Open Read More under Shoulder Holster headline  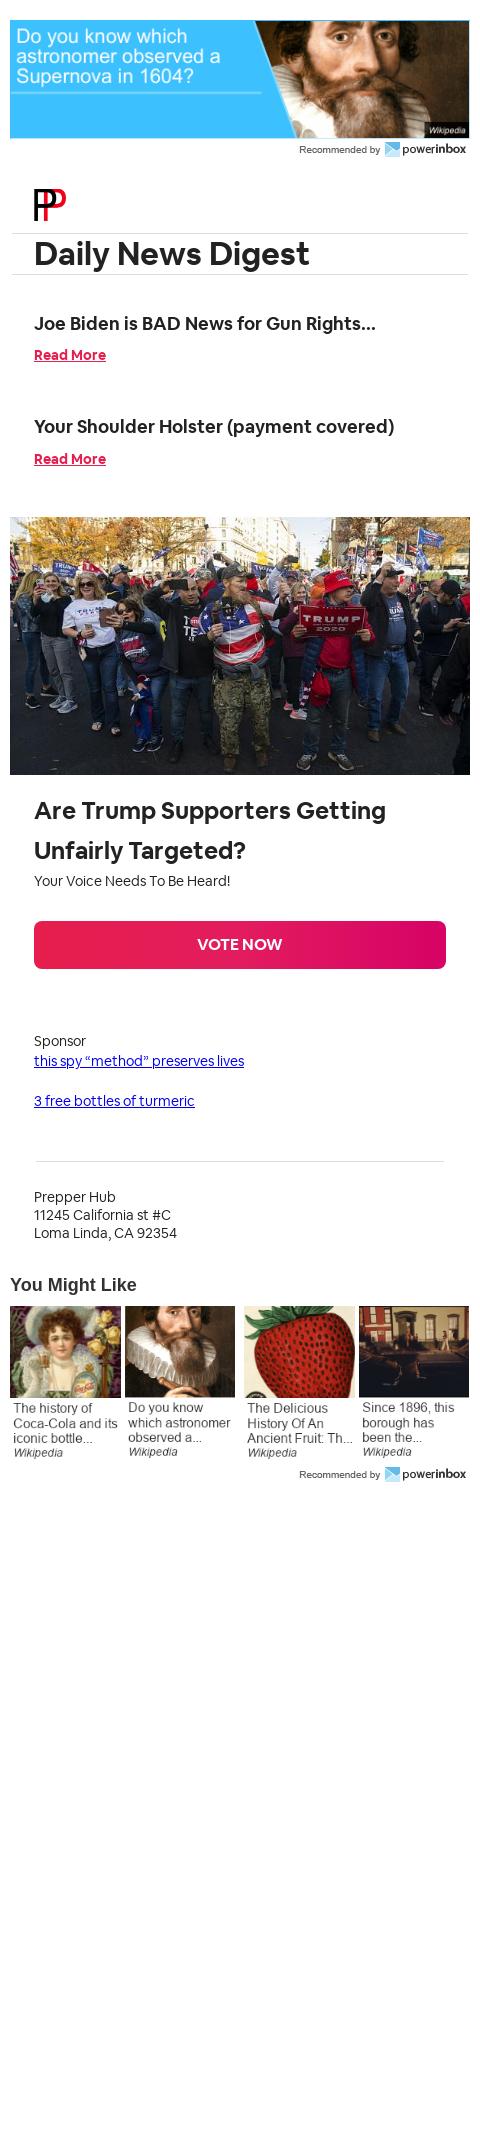tap(70, 459)
